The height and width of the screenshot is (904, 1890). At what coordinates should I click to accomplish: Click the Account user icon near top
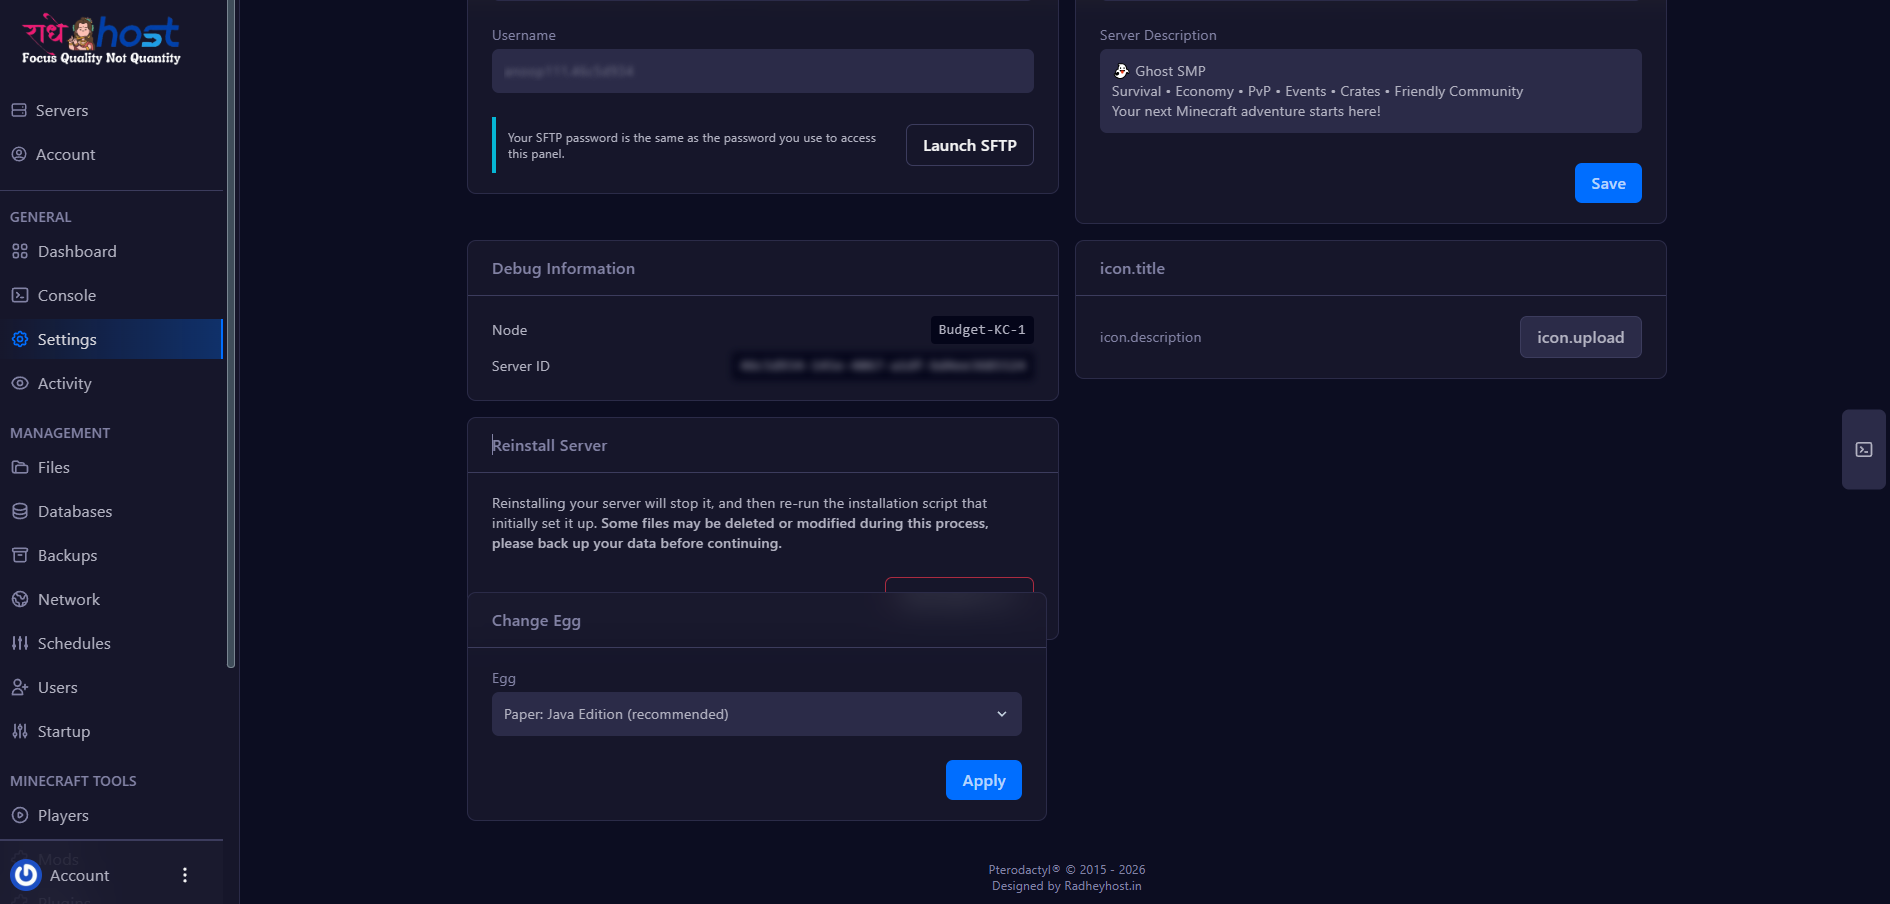tap(19, 154)
